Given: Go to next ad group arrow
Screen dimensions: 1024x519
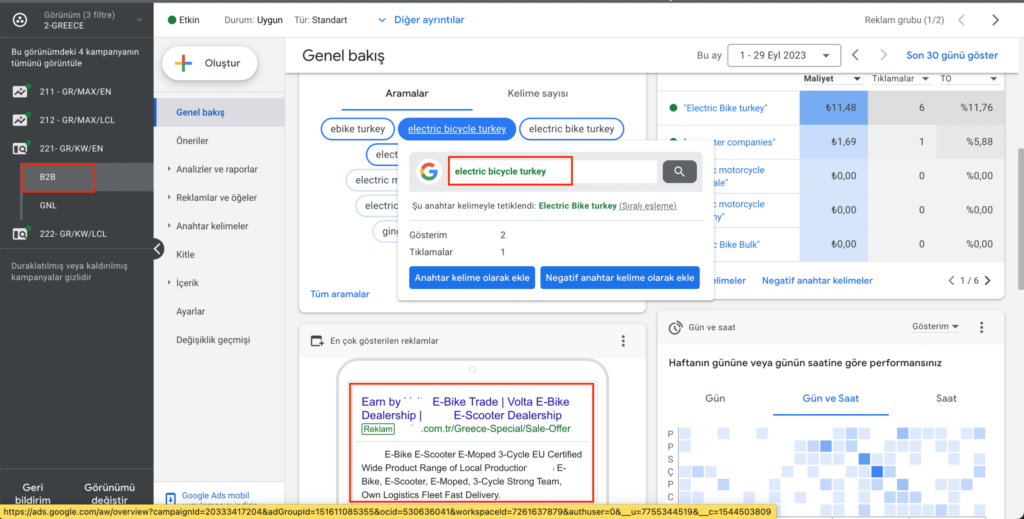Looking at the screenshot, I should 995,20.
